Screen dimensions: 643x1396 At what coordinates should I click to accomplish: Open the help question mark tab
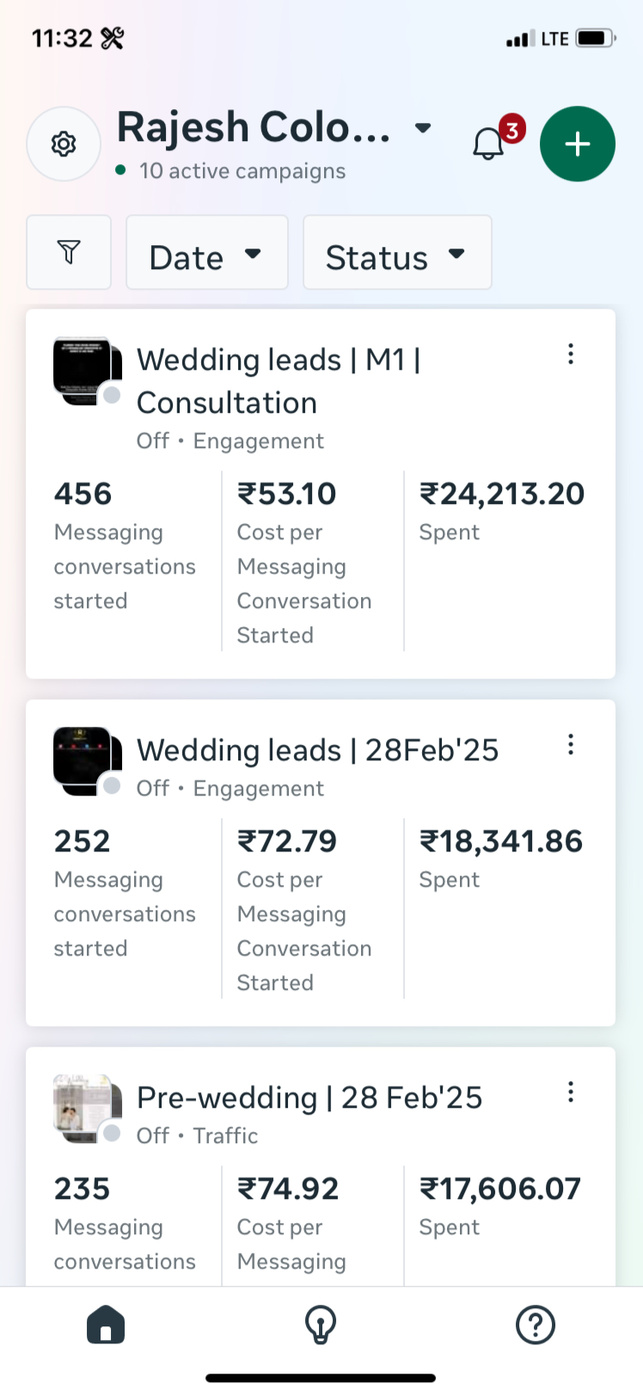[535, 1326]
